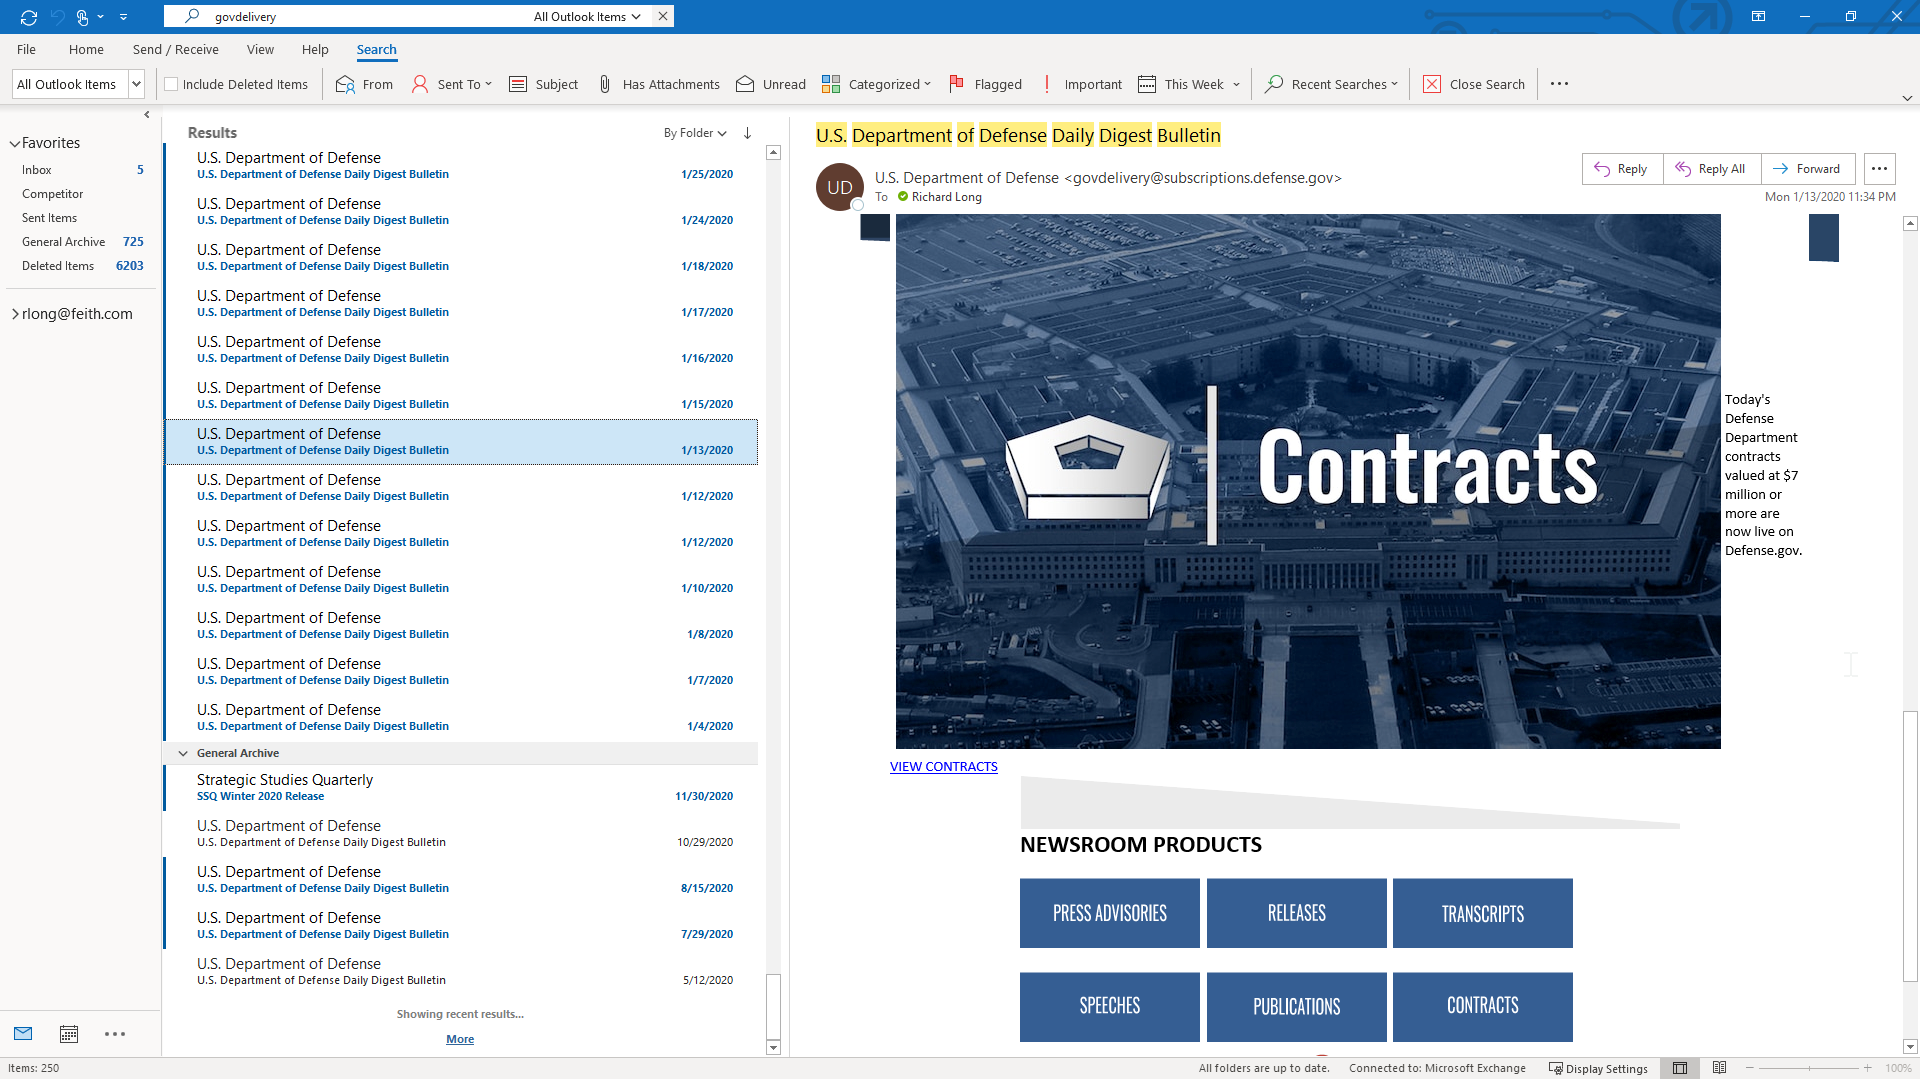Open the ribbon more commands ellipsis

1559,84
